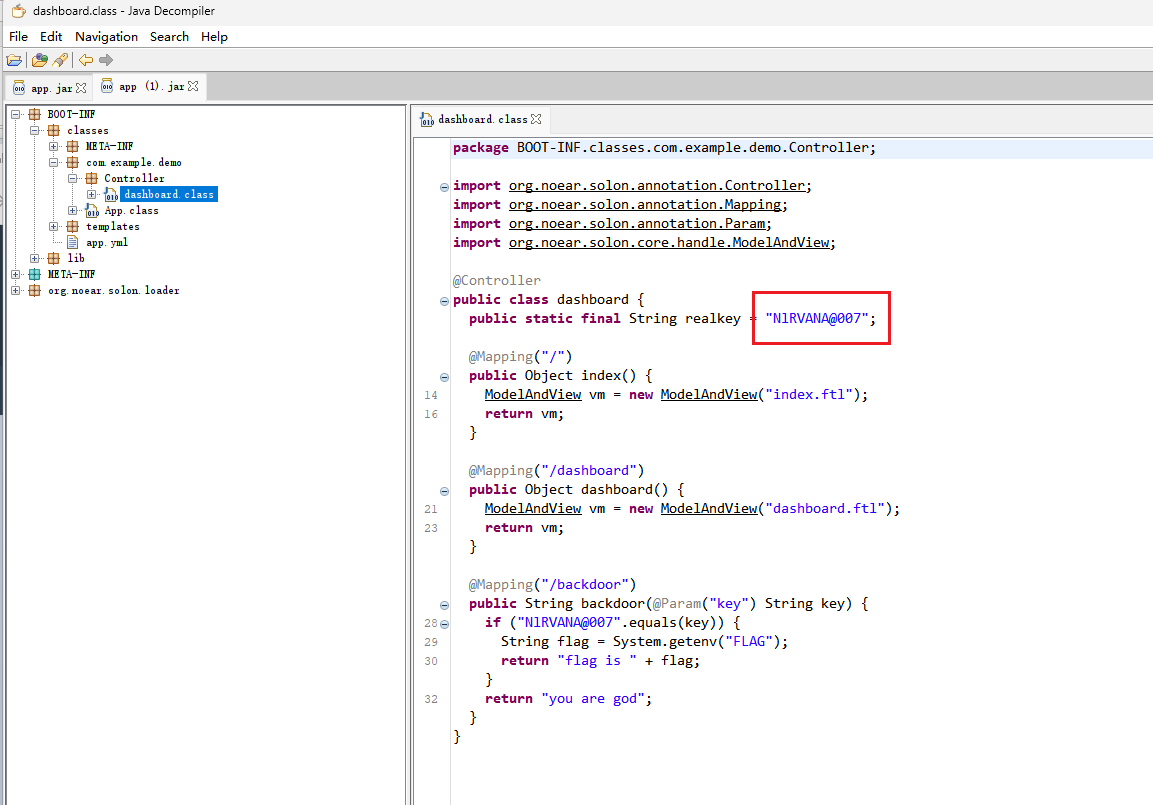
Task: Click the org.noear.solon.loader package icon
Action: (35, 290)
